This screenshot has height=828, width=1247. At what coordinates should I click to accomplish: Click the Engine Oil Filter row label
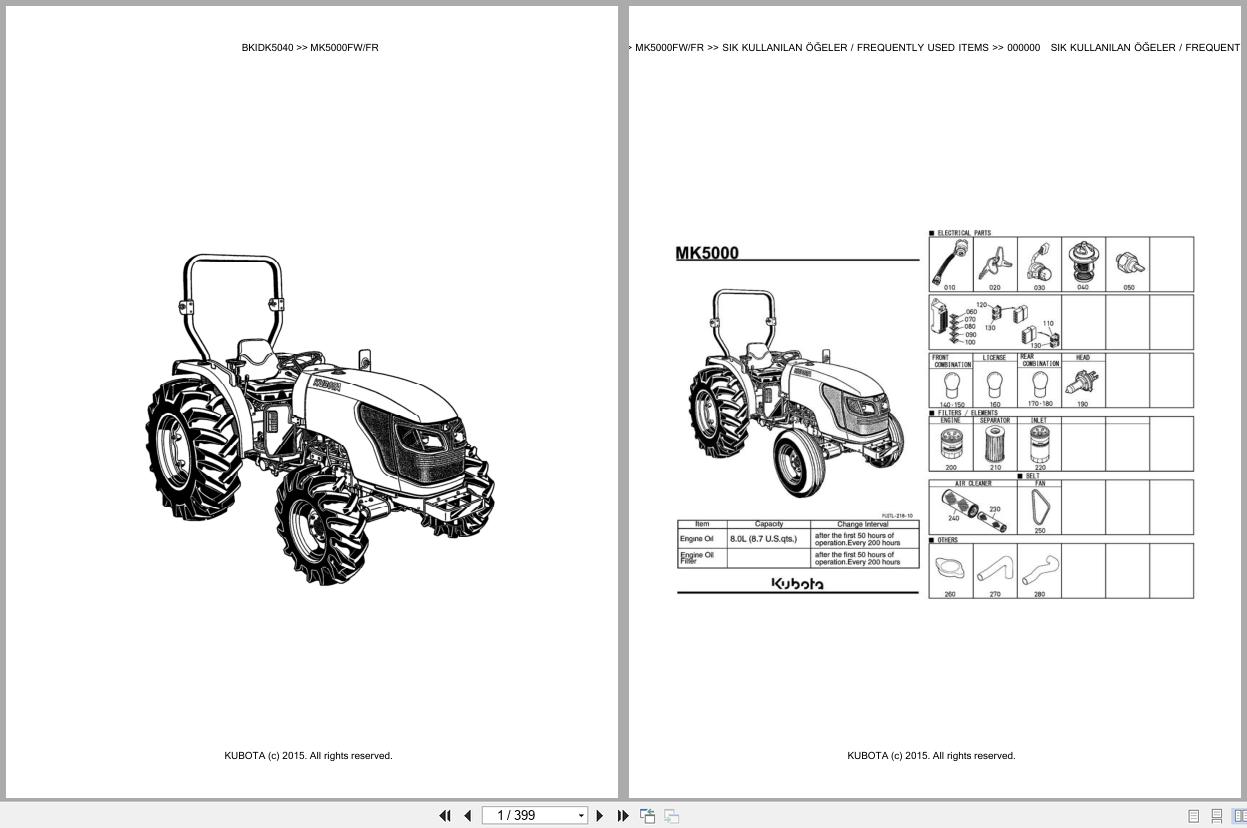[696, 558]
